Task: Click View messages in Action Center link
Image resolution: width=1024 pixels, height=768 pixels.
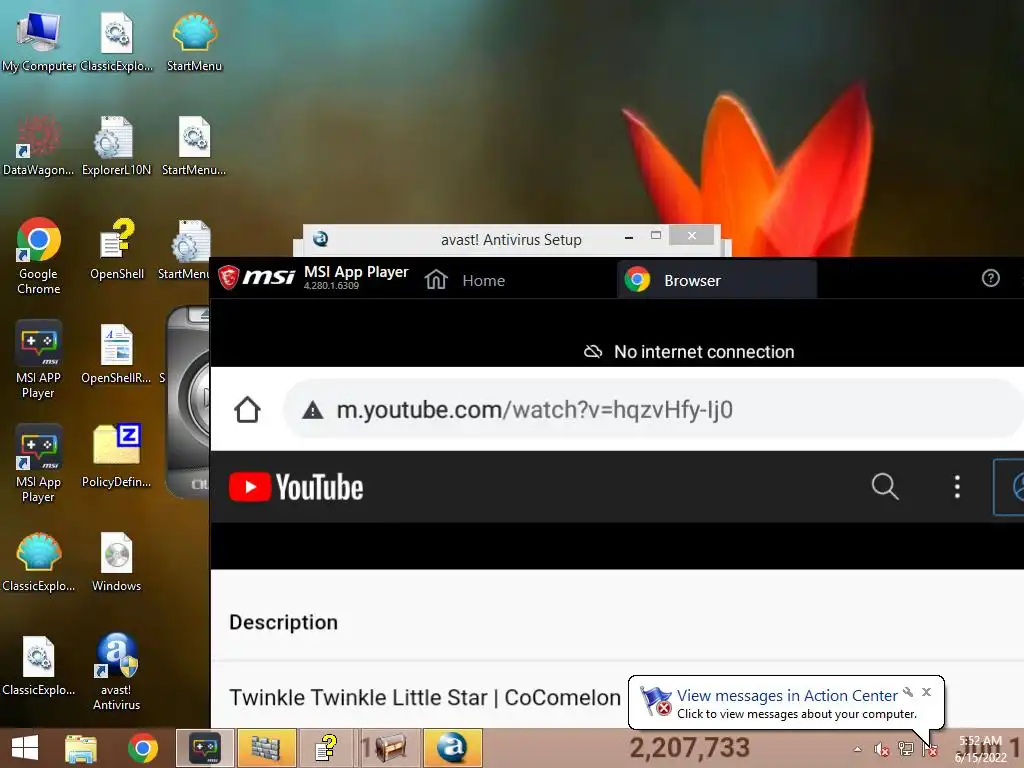Action: click(x=787, y=696)
